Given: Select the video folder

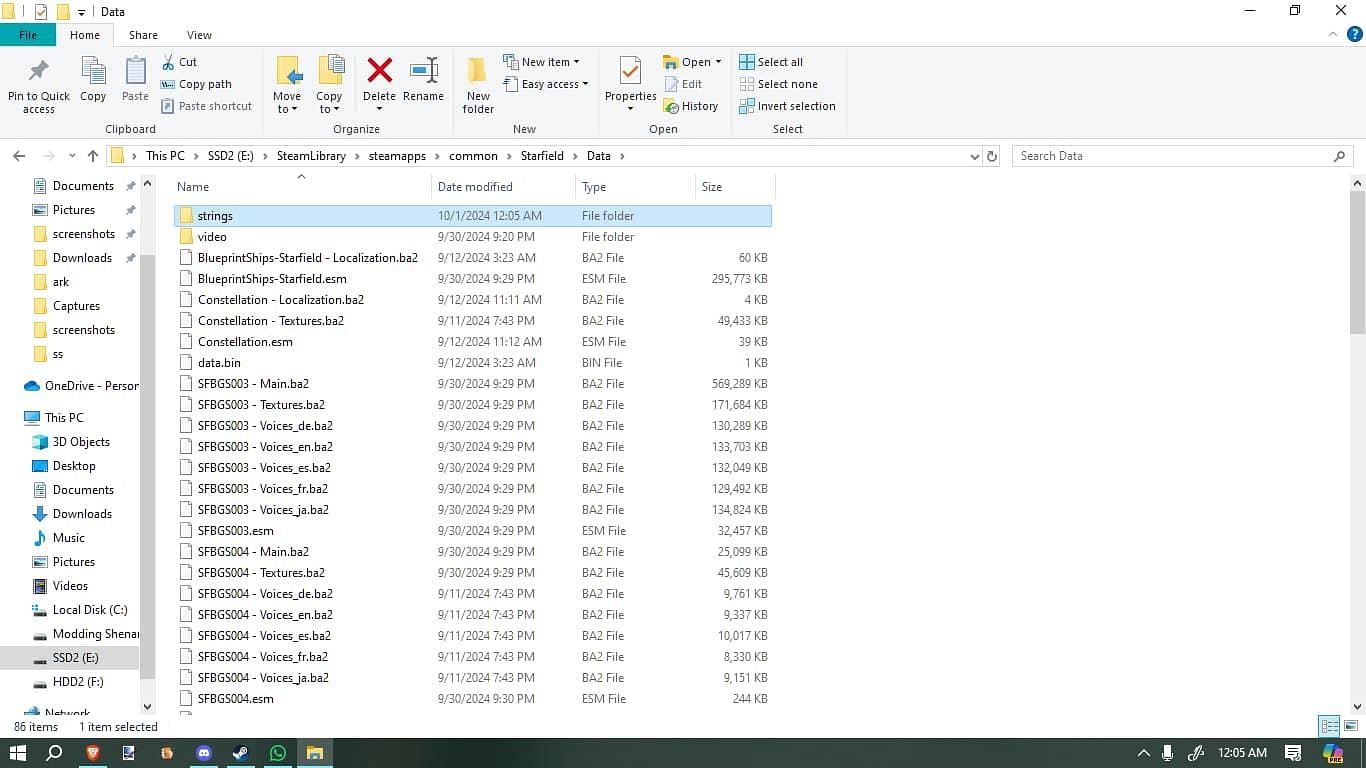Looking at the screenshot, I should pyautogui.click(x=472, y=237).
